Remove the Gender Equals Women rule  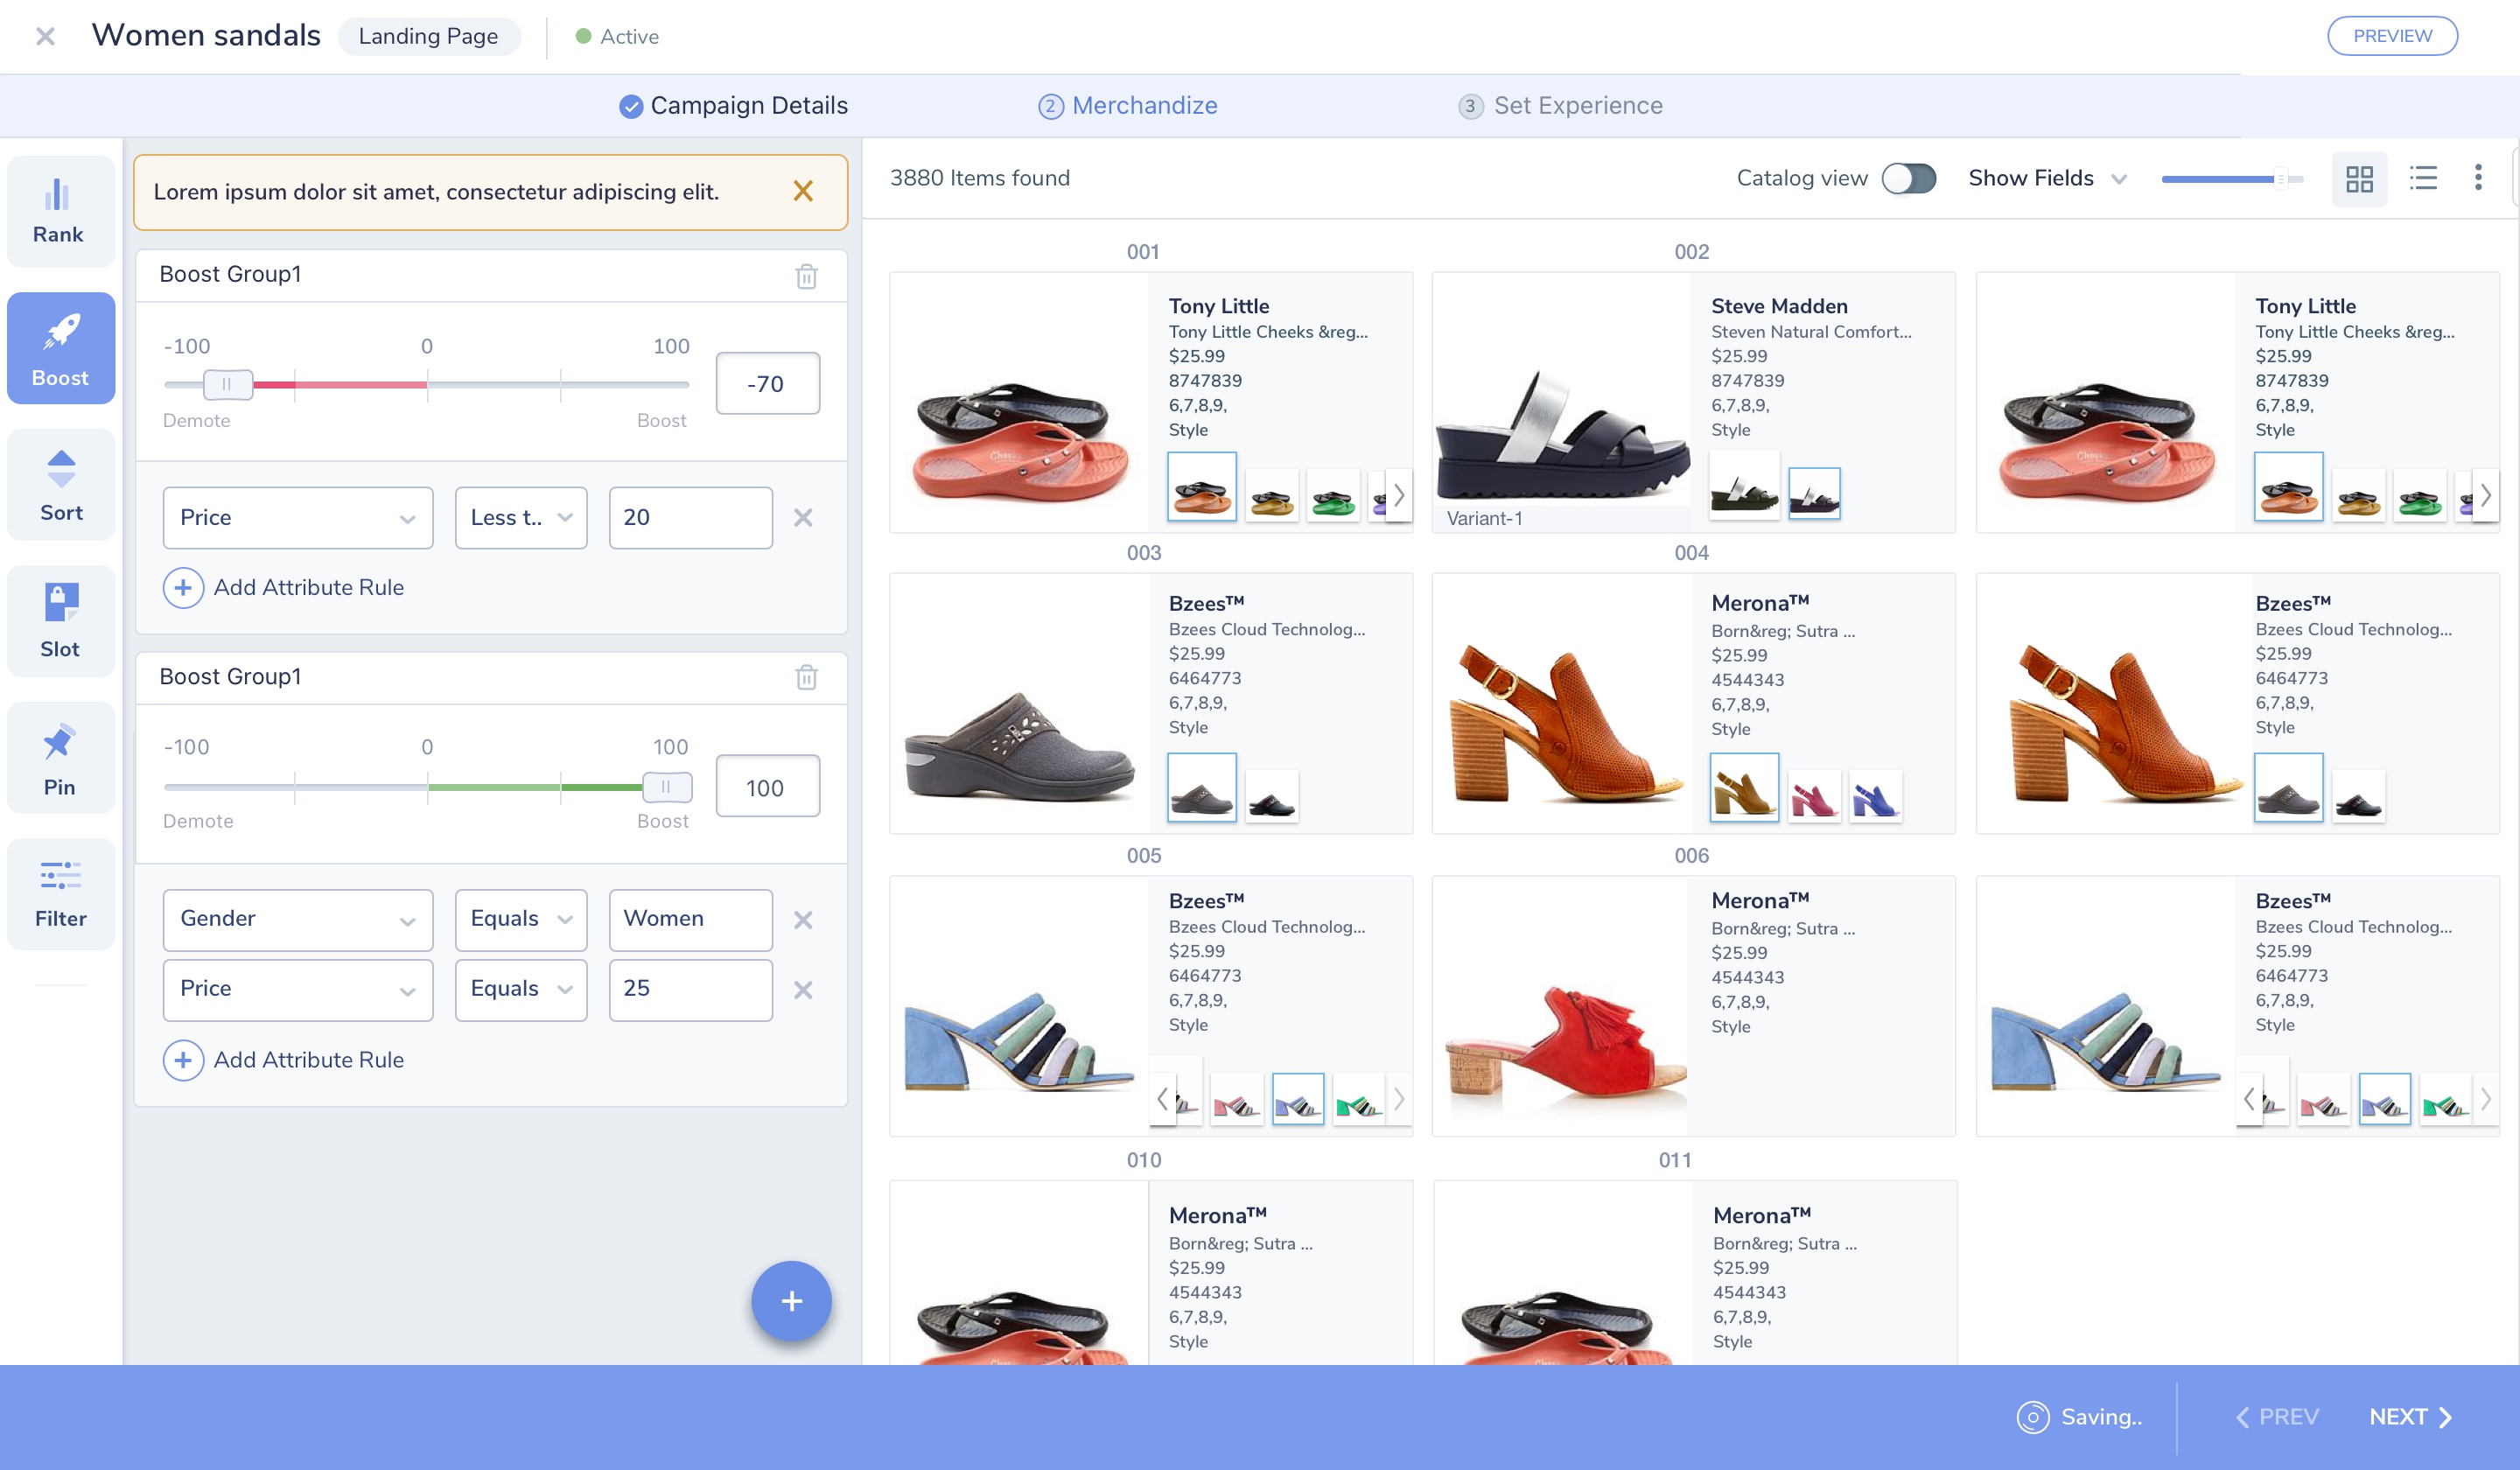pyautogui.click(x=803, y=920)
